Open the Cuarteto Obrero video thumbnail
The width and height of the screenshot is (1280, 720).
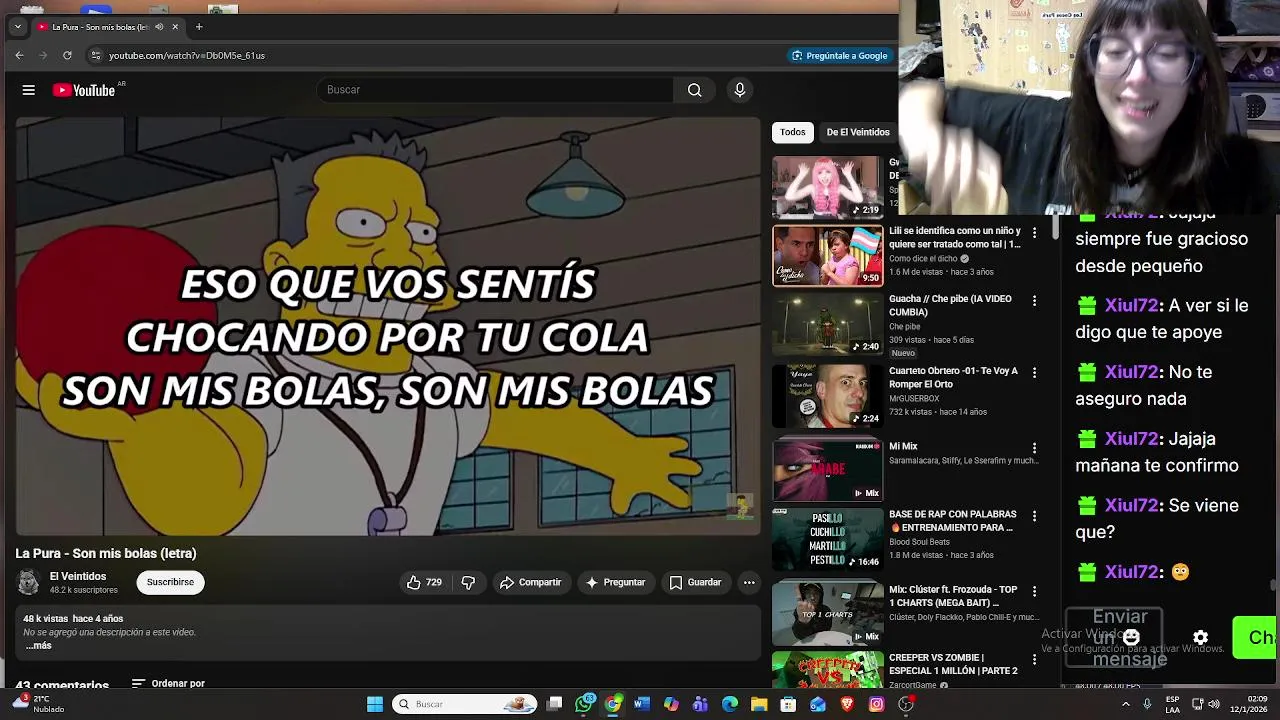[828, 396]
